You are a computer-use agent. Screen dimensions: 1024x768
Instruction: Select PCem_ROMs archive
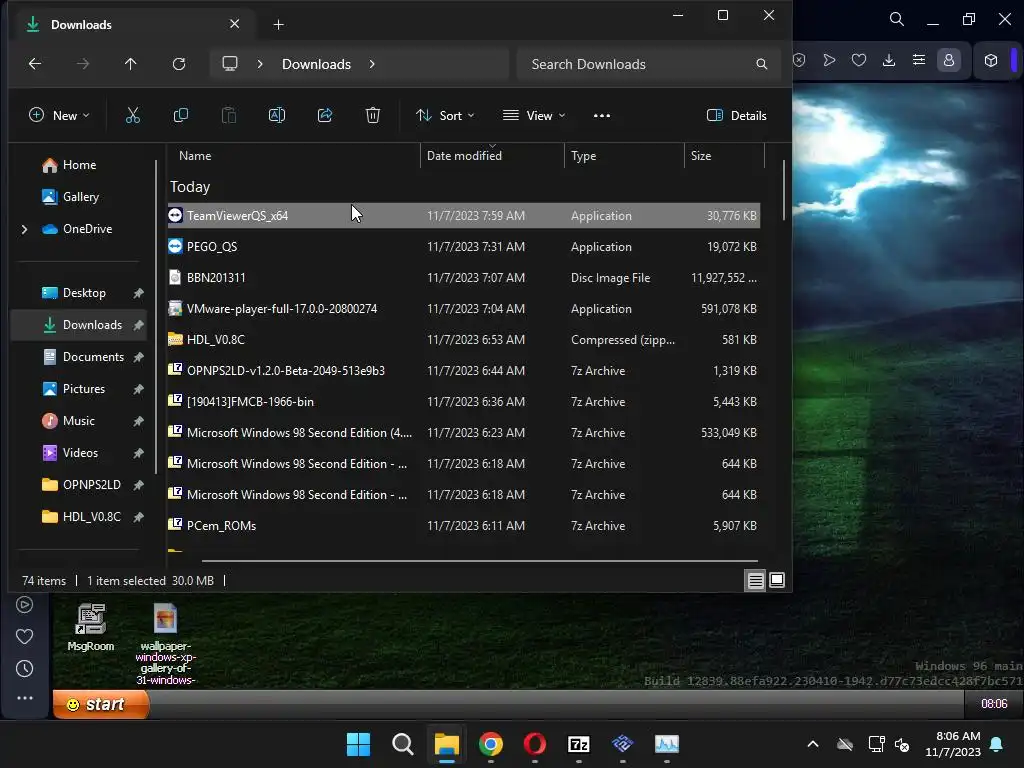(464, 526)
